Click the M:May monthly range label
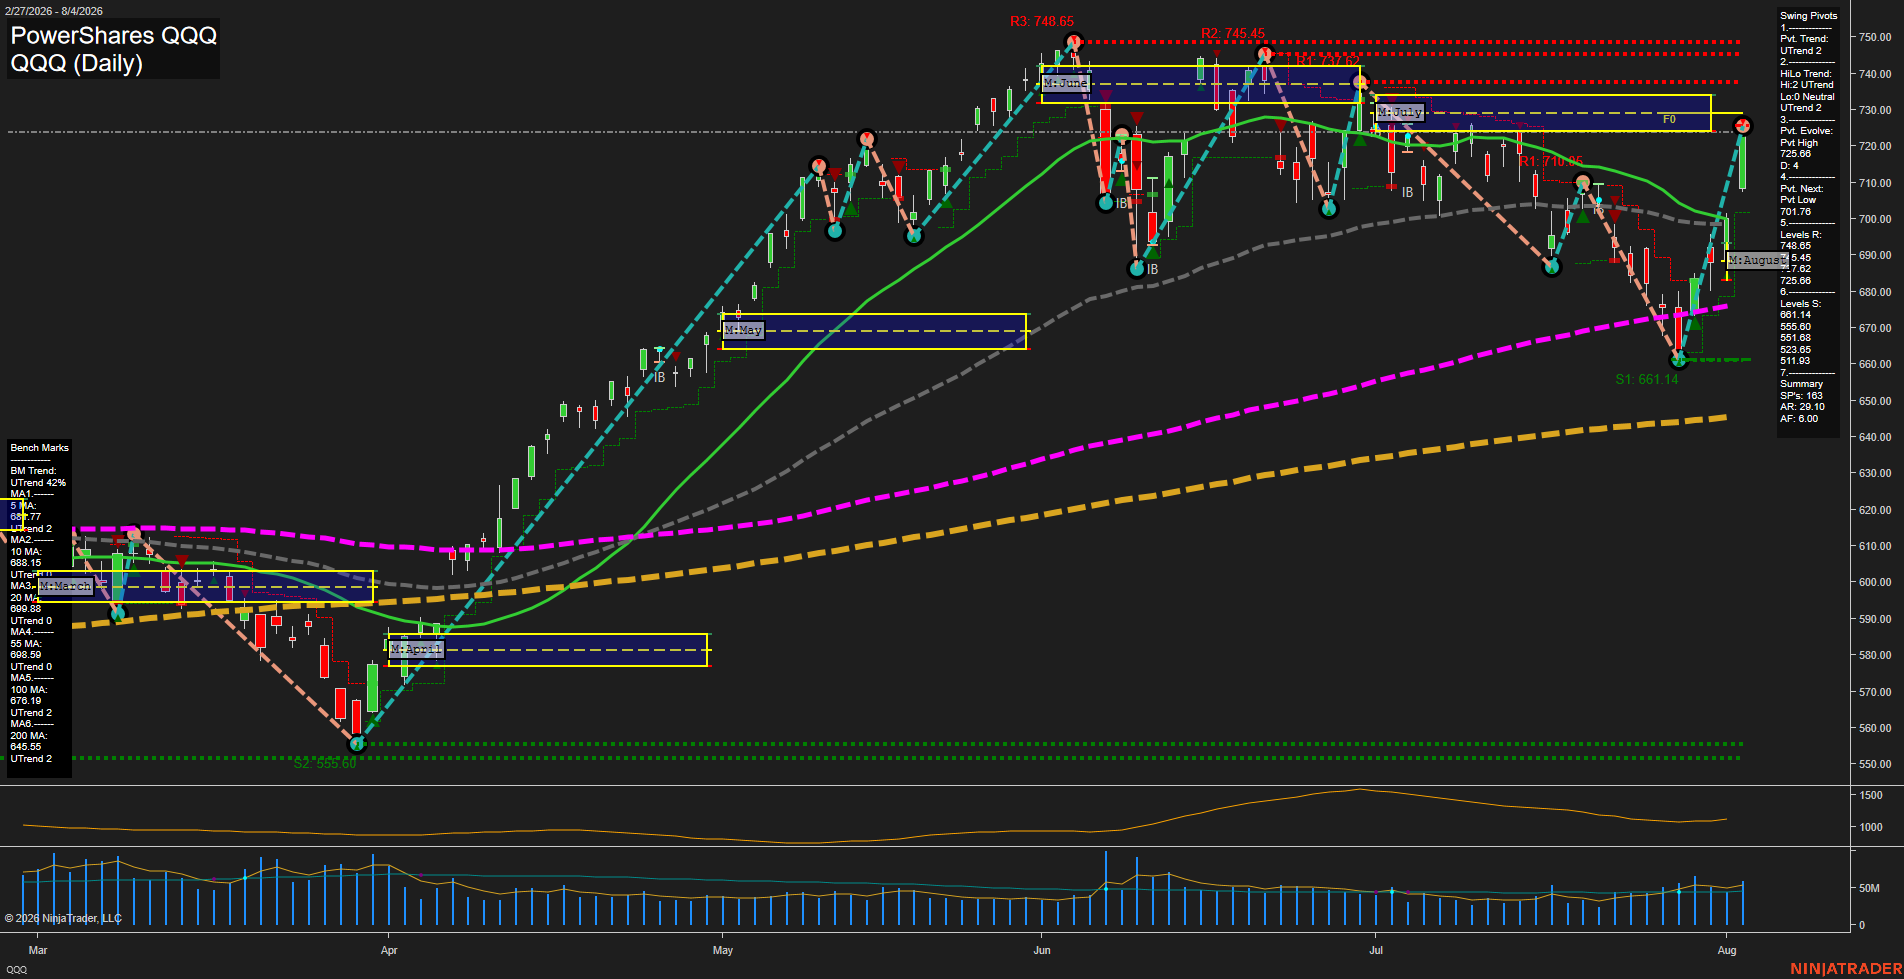Screen dimensions: 1904x979 pyautogui.click(x=743, y=330)
